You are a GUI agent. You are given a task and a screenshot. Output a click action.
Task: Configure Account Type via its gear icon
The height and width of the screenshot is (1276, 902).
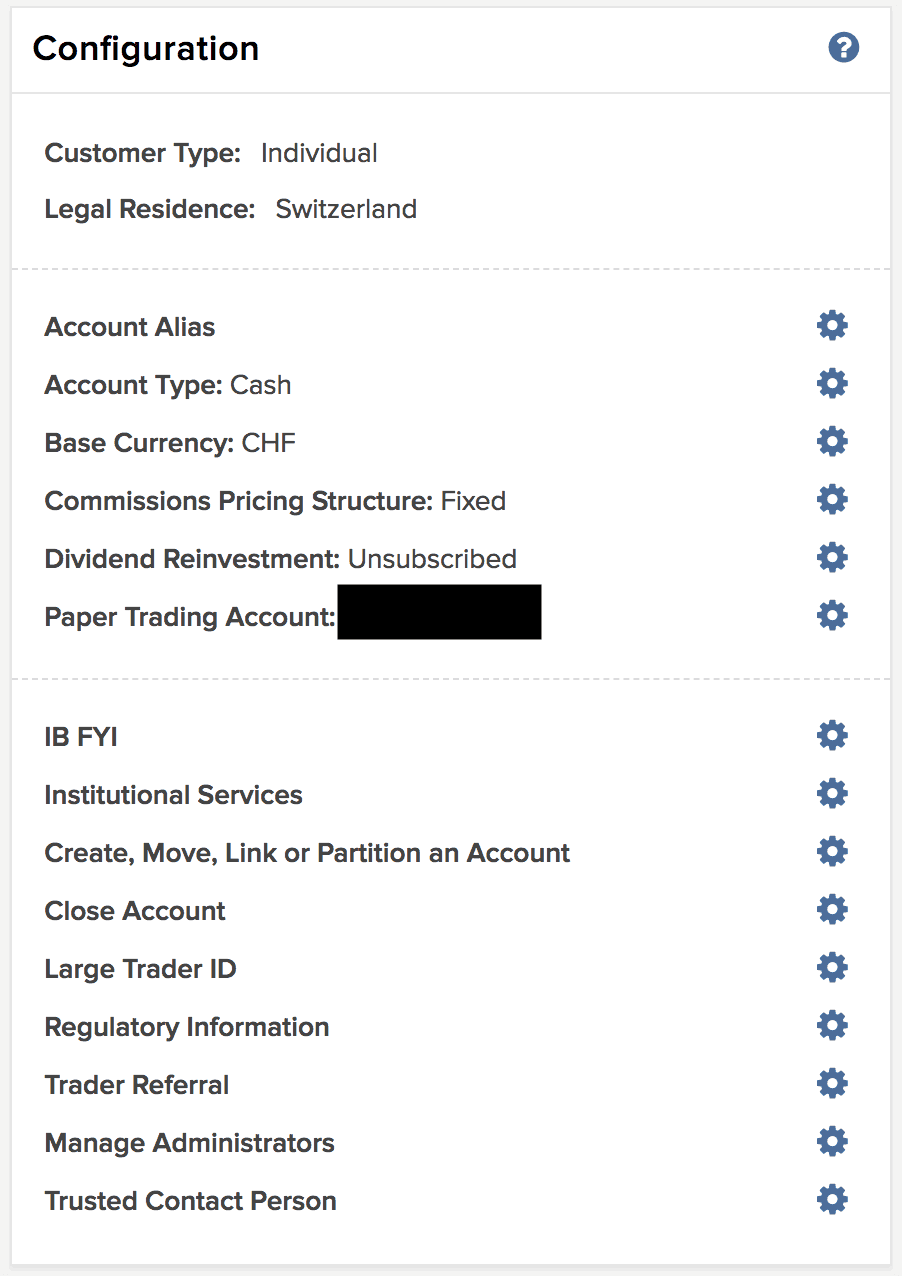[832, 383]
